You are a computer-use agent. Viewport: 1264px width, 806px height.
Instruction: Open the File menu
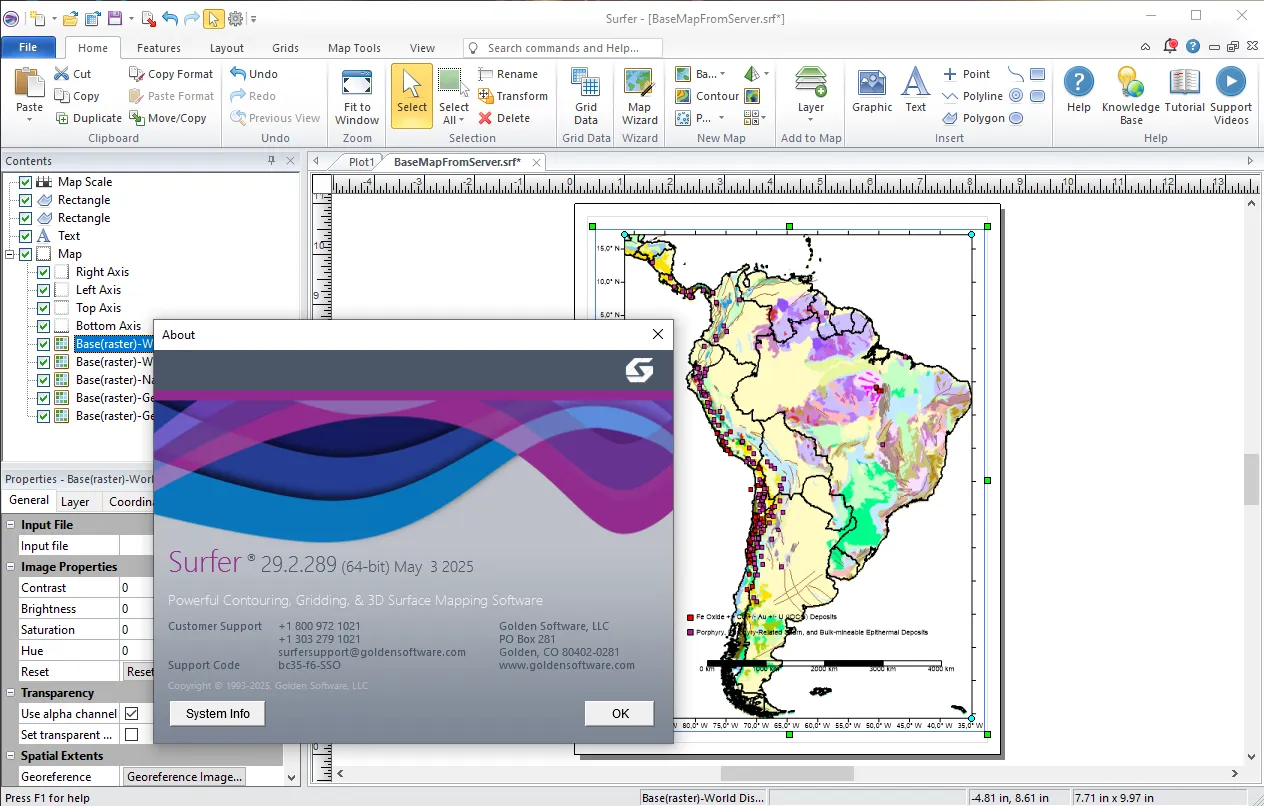(x=28, y=47)
